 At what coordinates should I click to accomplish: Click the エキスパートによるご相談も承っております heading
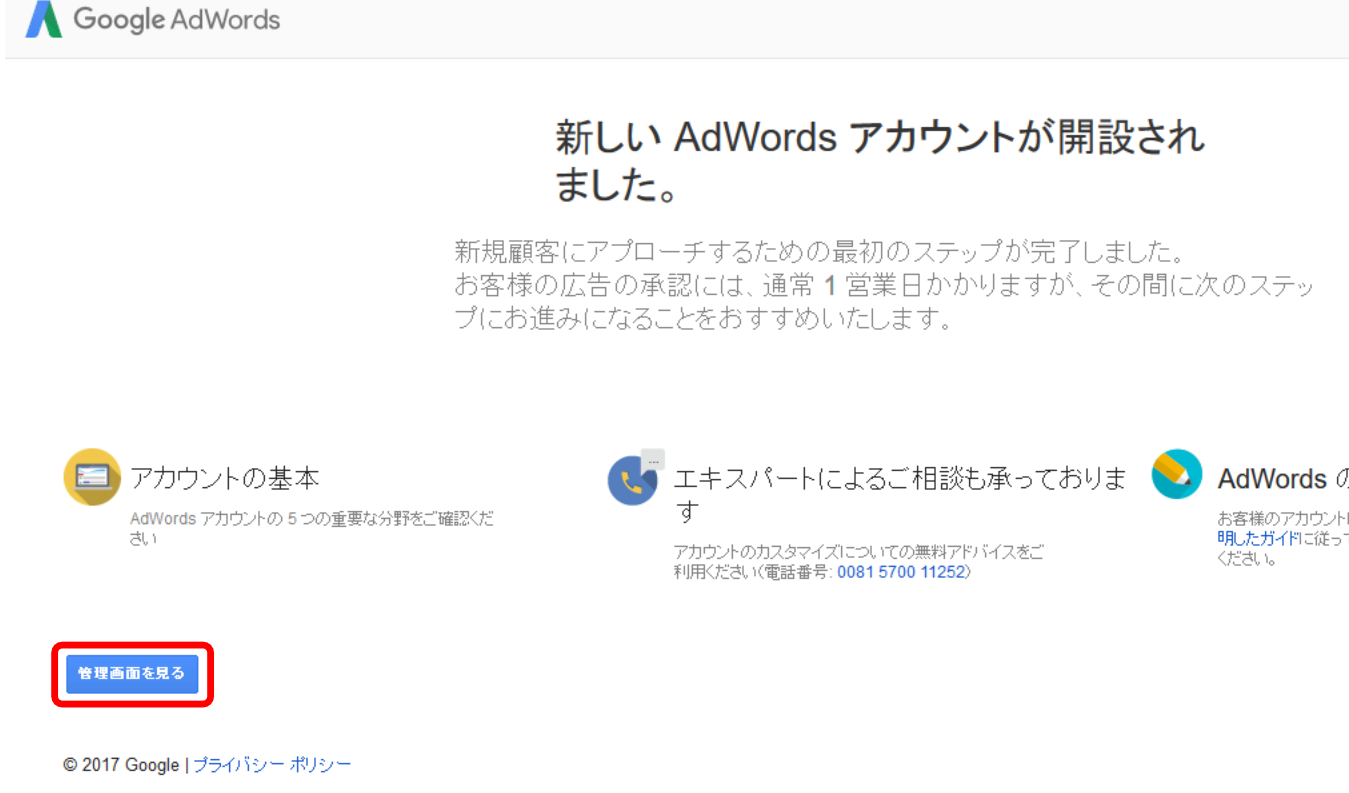900,495
